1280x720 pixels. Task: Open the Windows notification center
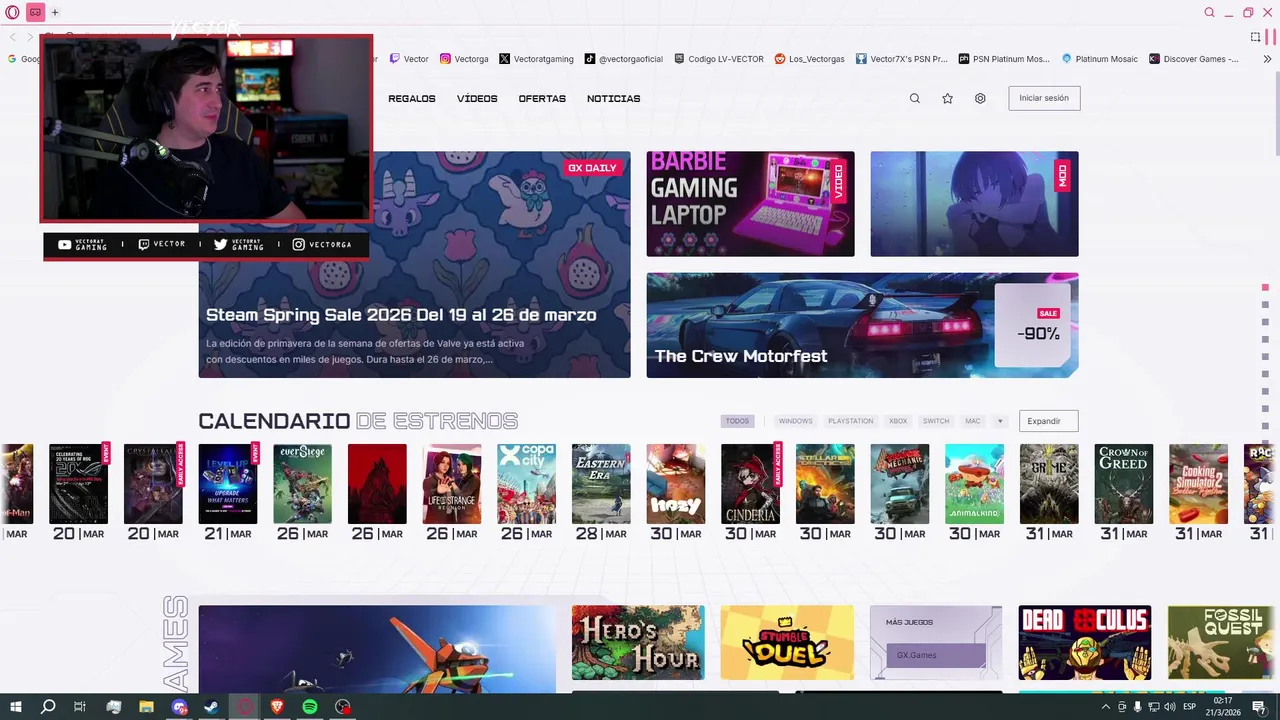pos(1259,707)
